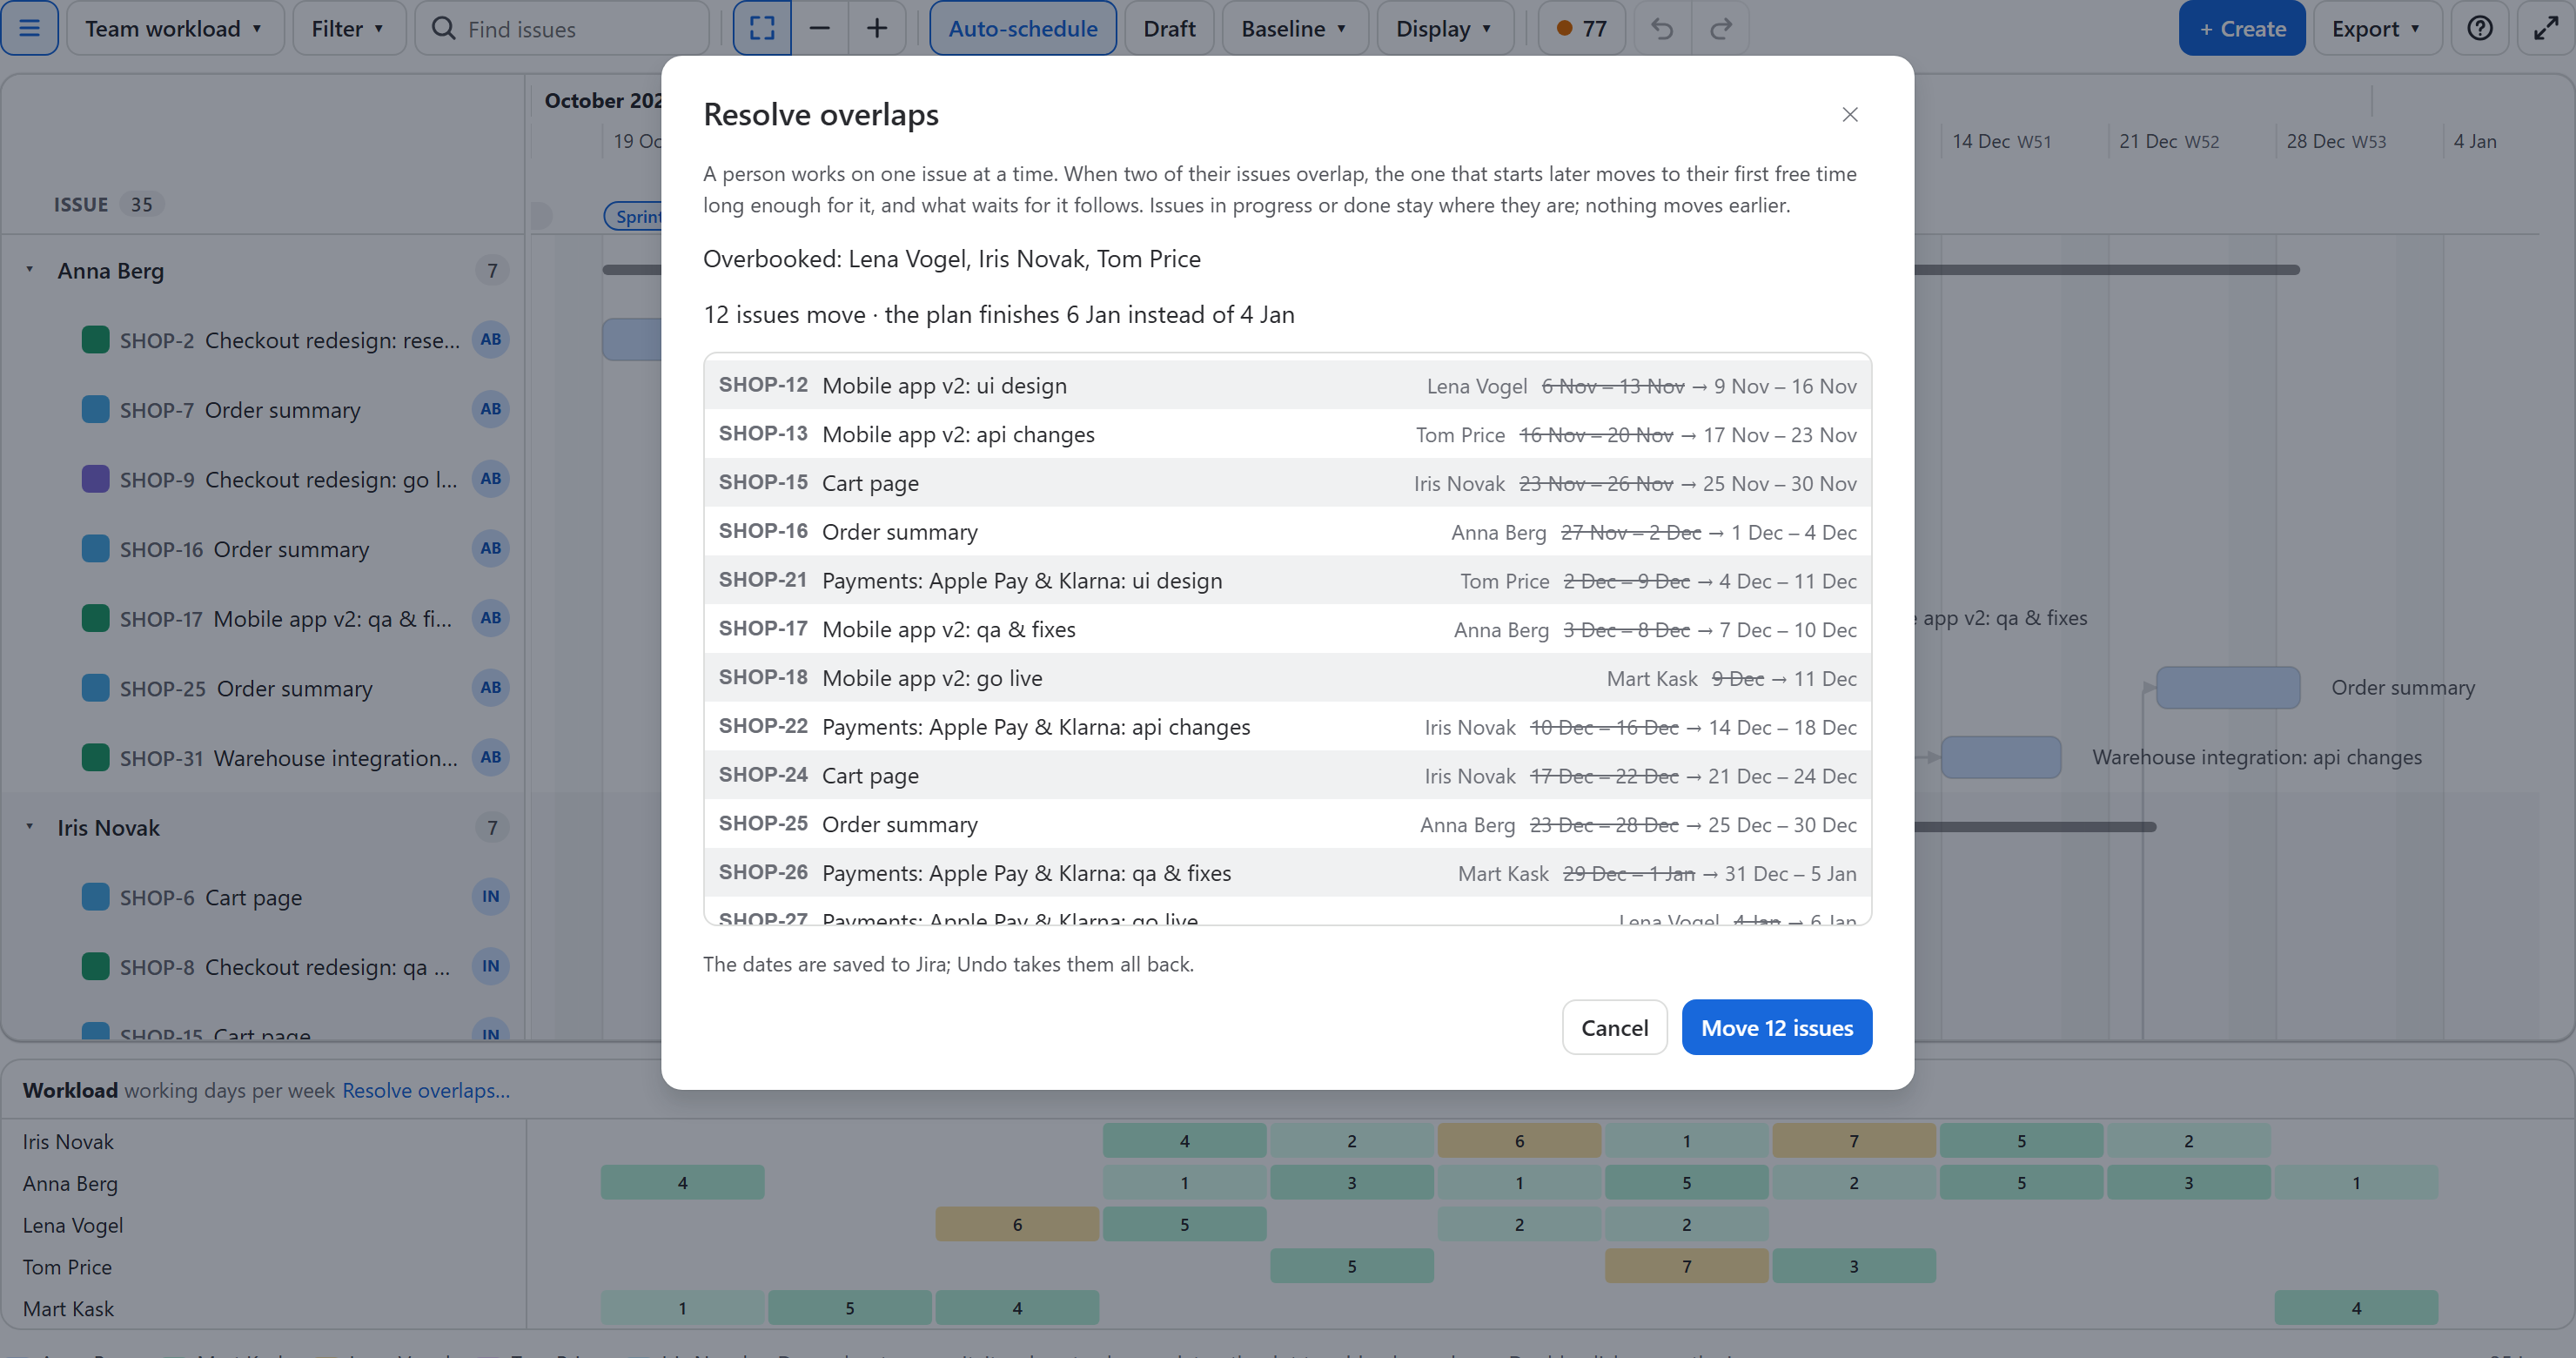2576x1358 pixels.
Task: Click the AB avatar on SHOP-7 row
Action: [490, 409]
